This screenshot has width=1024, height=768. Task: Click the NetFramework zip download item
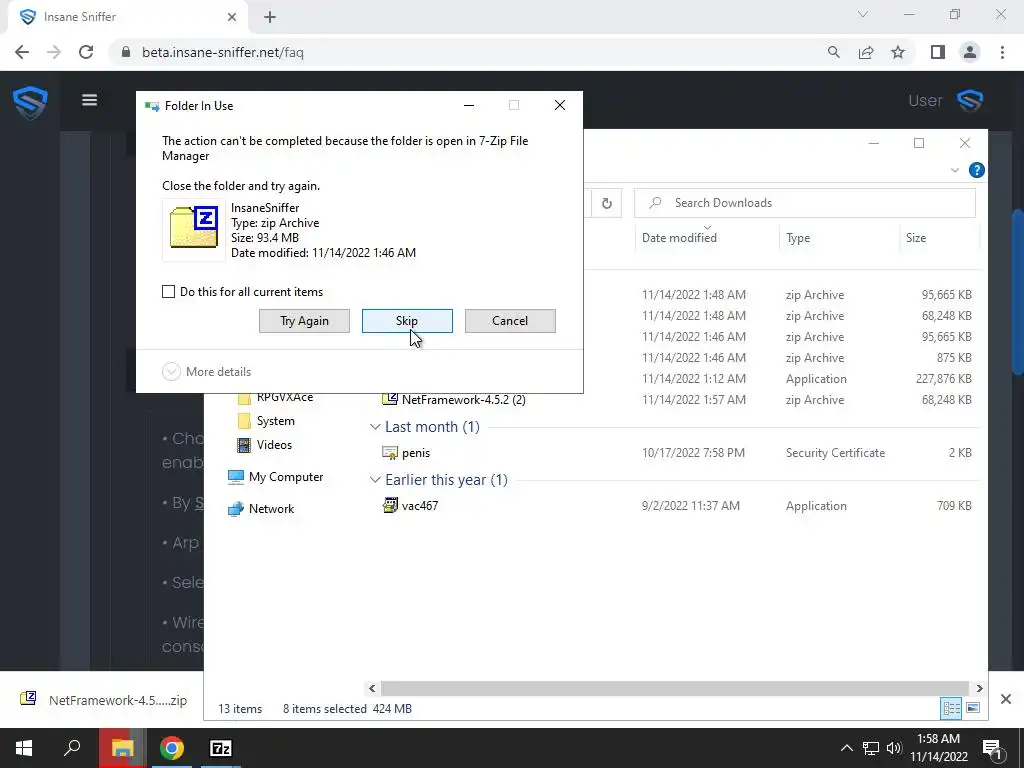[x=103, y=699]
